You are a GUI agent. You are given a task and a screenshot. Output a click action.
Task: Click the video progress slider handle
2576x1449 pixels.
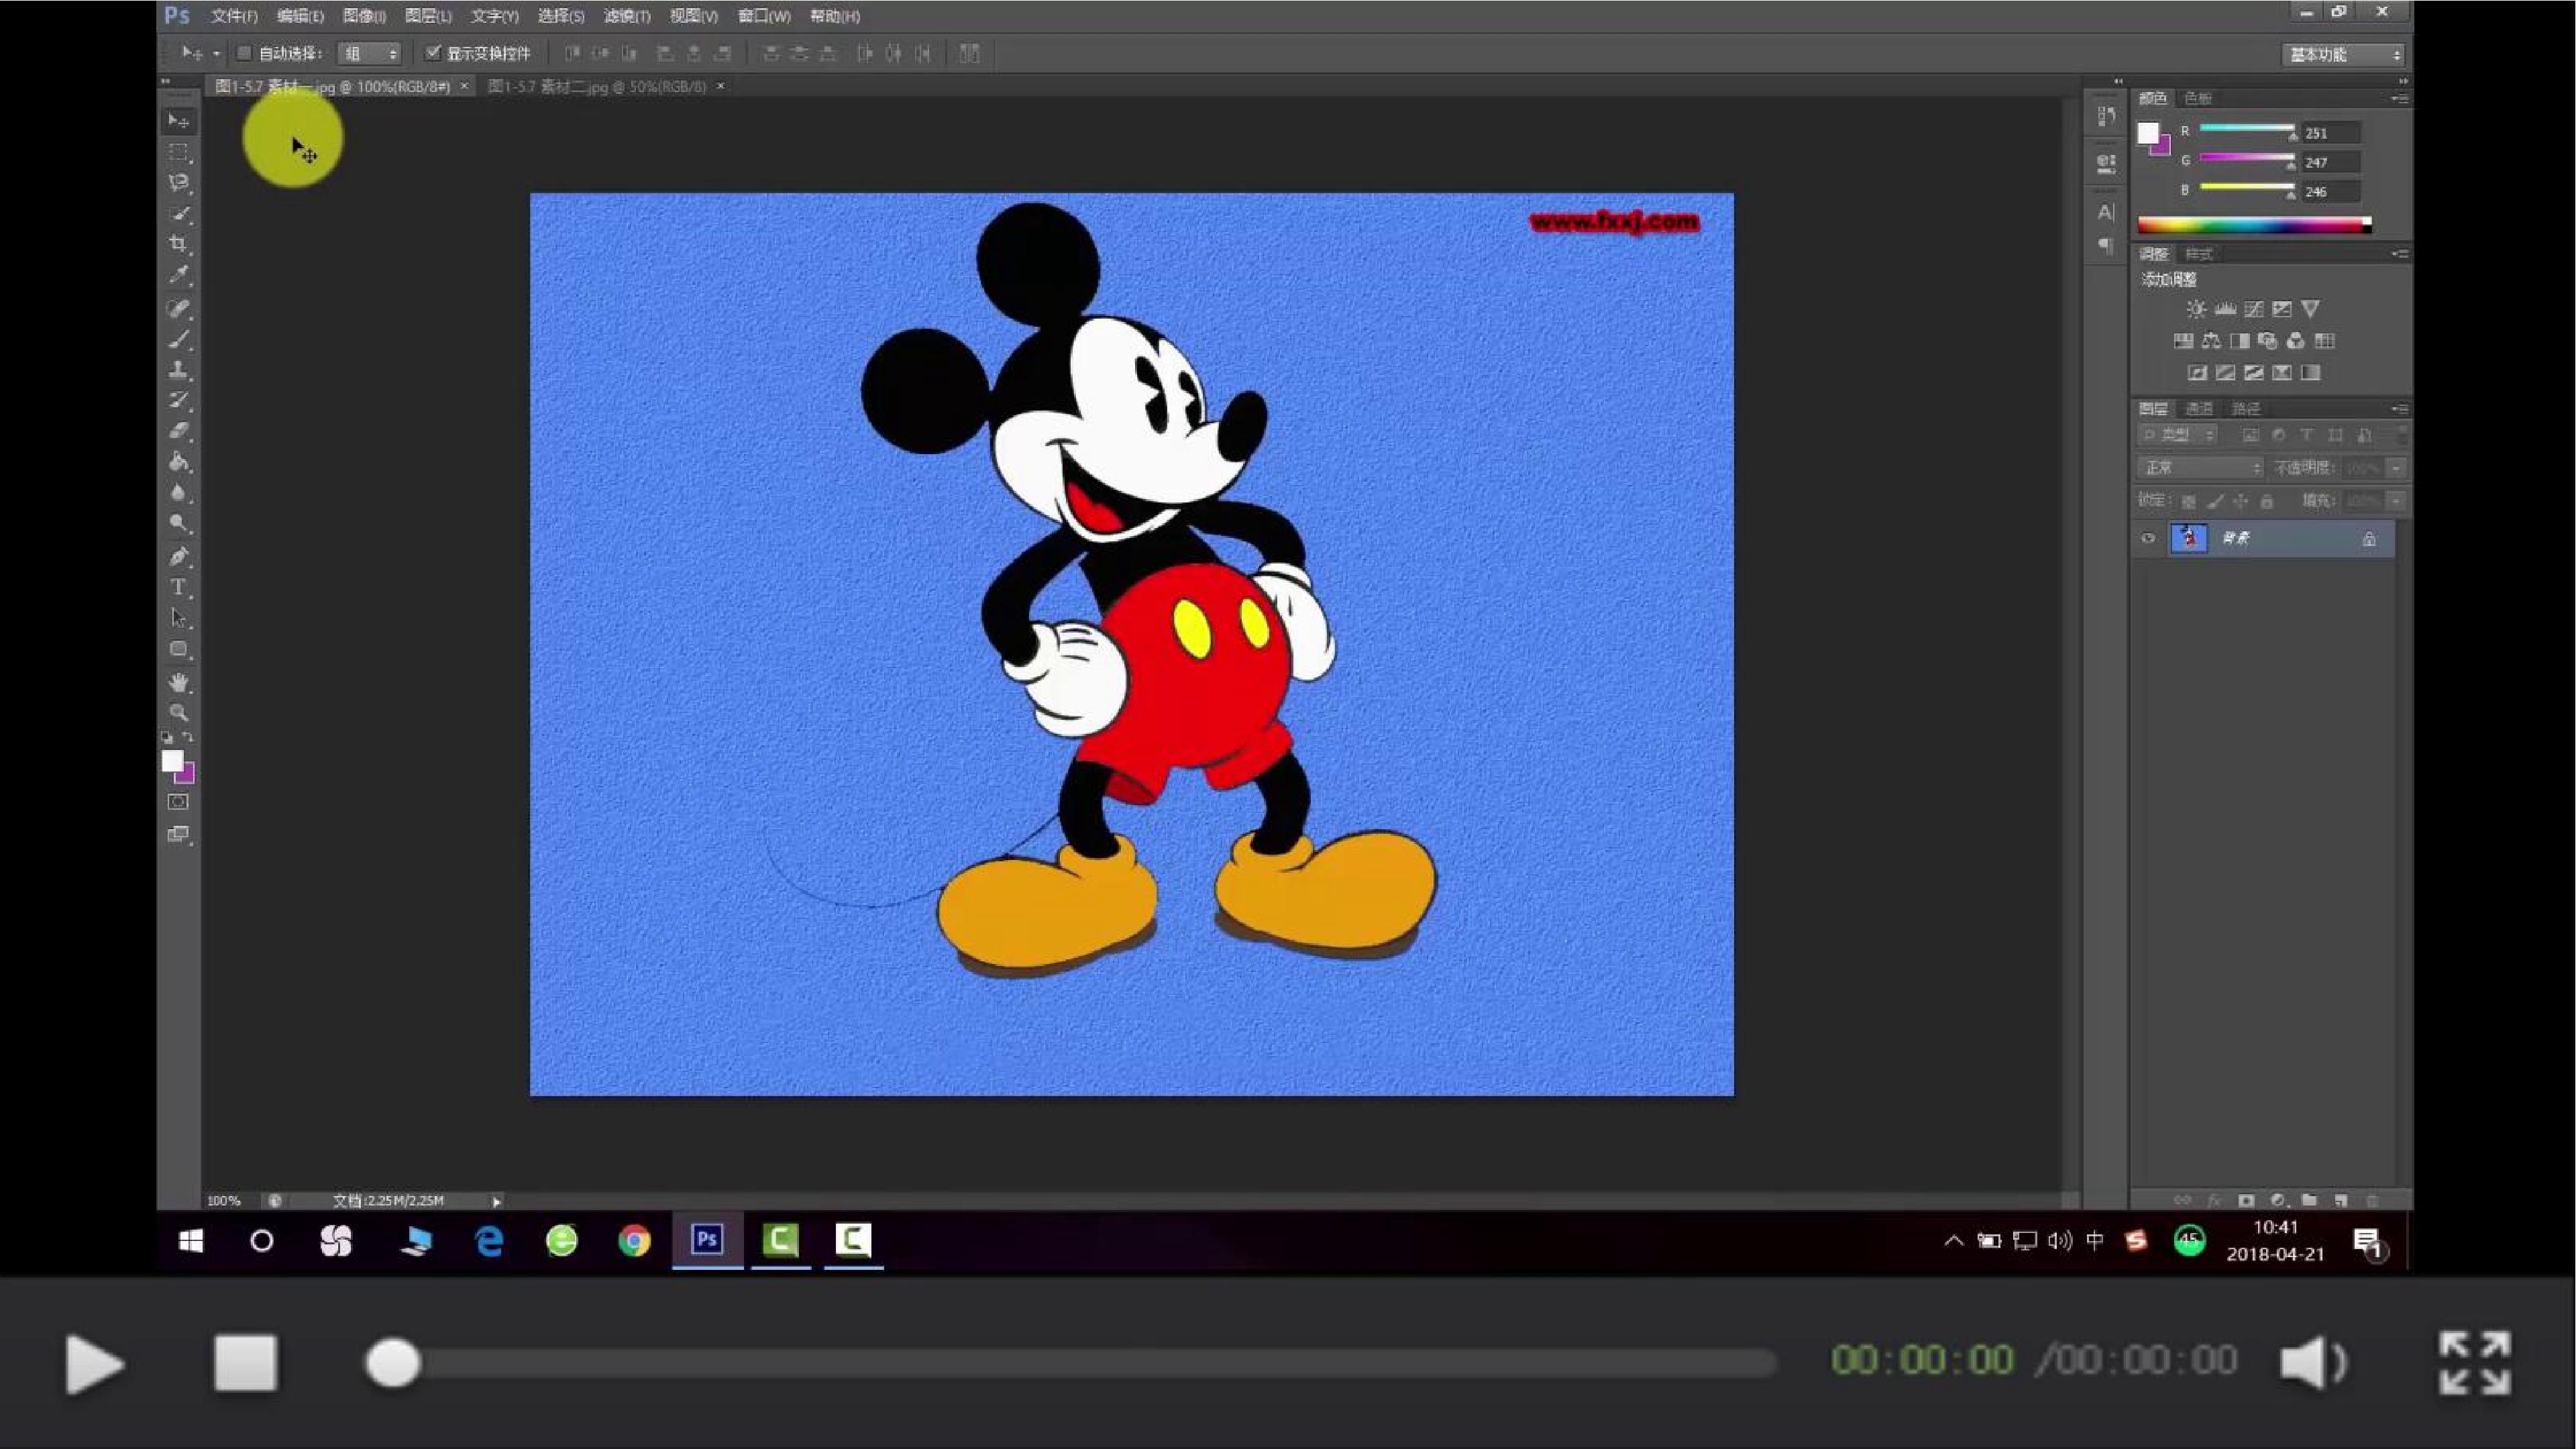click(x=392, y=1363)
